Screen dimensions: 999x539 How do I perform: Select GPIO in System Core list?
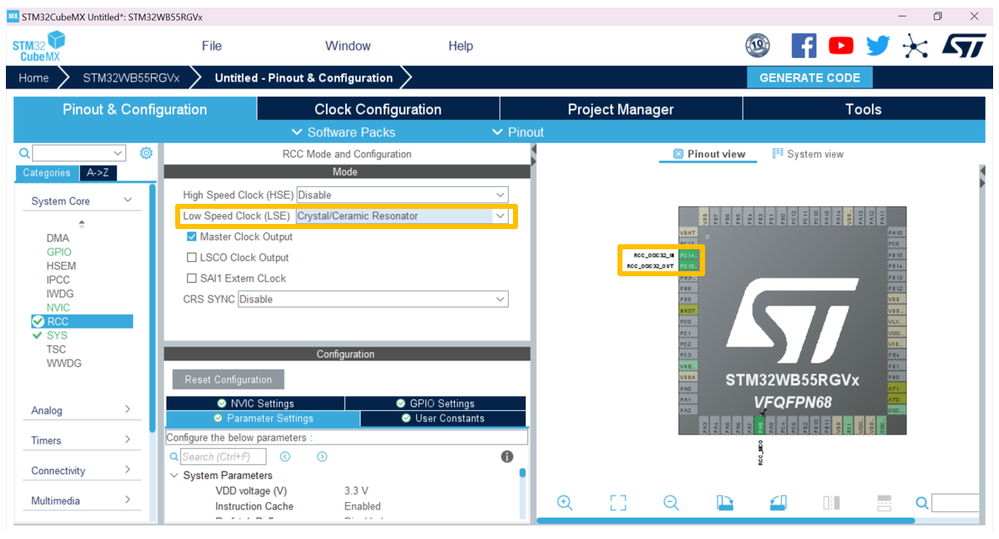point(59,252)
